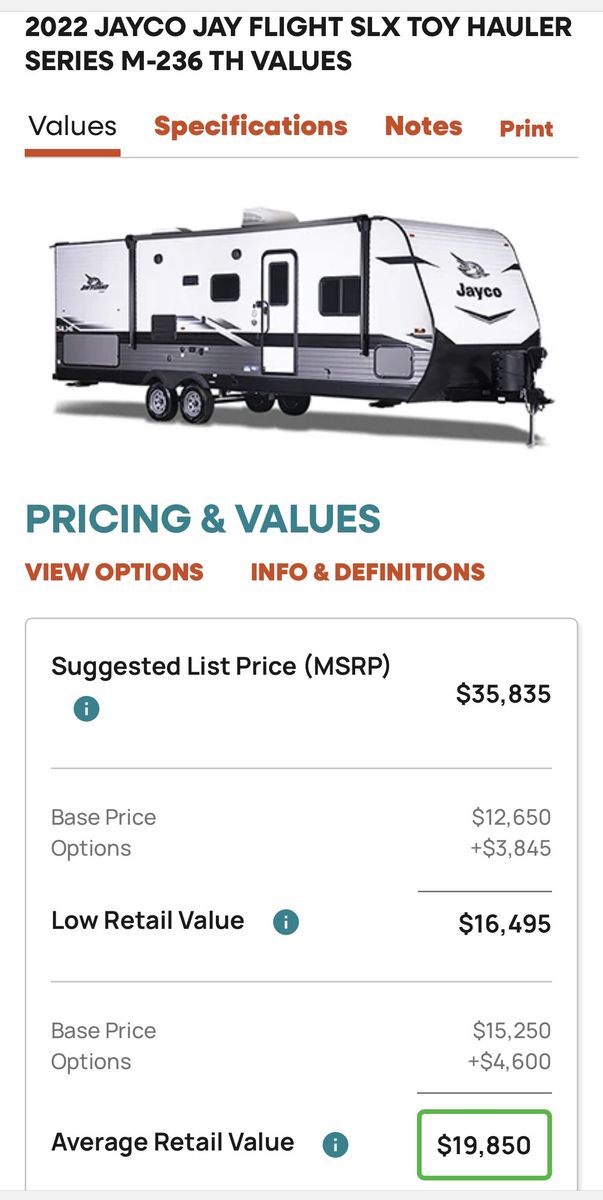603x1200 pixels.
Task: Switch to the Values tab
Action: click(73, 127)
